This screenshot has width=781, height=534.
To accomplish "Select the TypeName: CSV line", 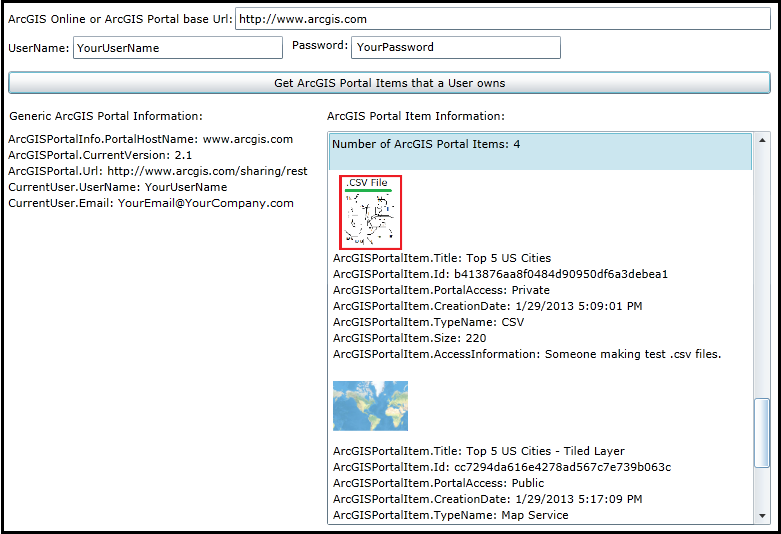I will (428, 322).
